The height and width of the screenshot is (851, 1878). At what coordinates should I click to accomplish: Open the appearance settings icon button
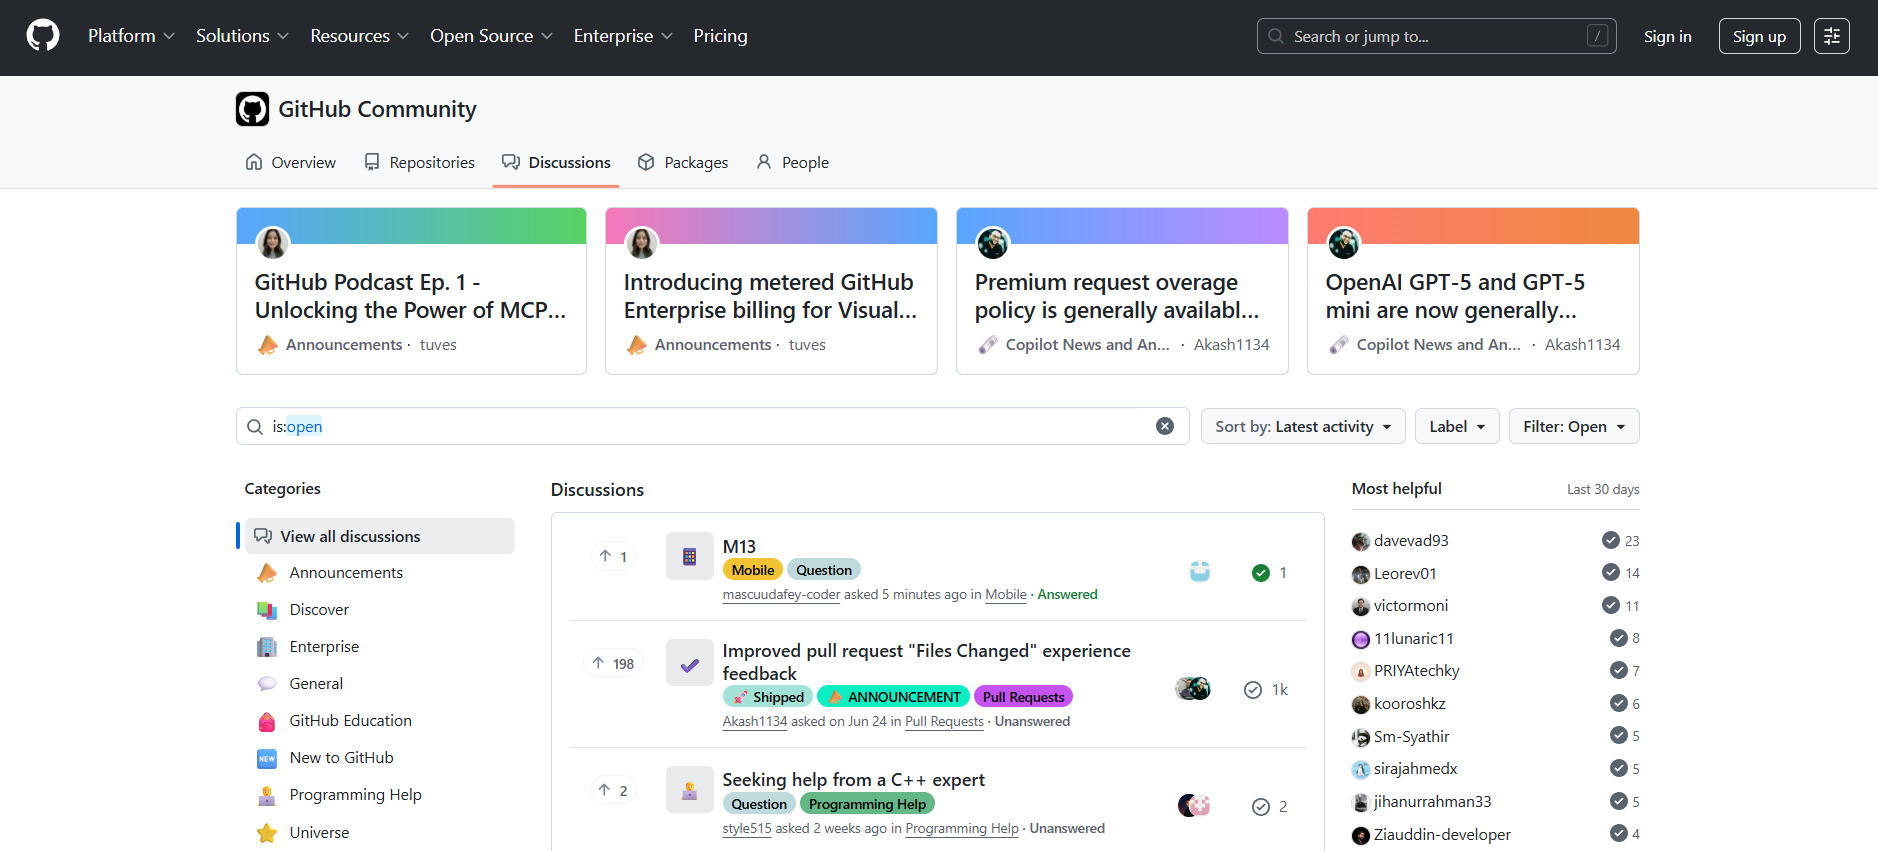pyautogui.click(x=1831, y=36)
